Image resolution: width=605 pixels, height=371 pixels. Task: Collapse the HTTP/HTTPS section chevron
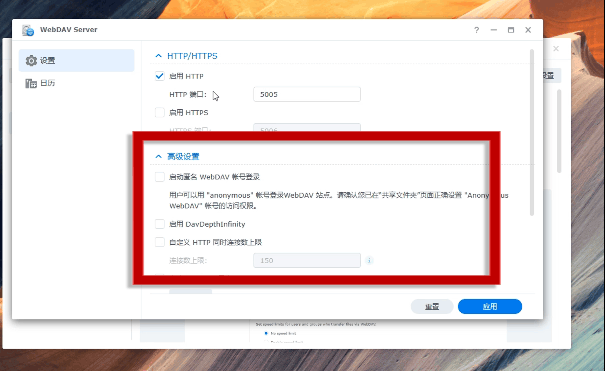point(158,56)
